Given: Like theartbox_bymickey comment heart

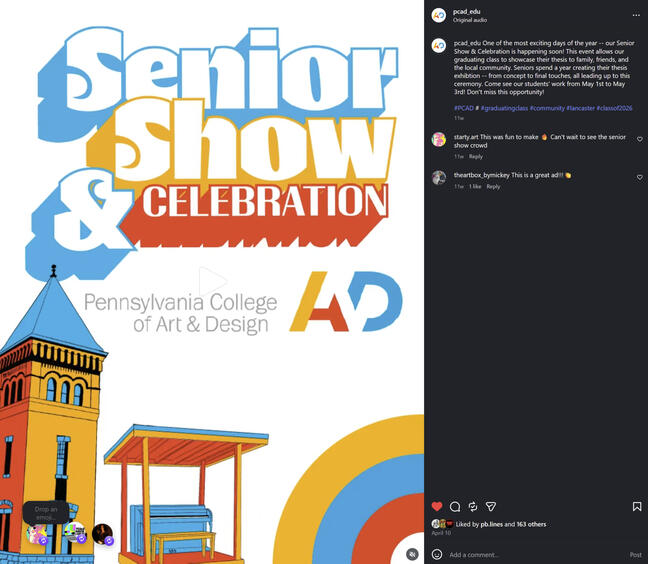Looking at the screenshot, I should tap(640, 177).
